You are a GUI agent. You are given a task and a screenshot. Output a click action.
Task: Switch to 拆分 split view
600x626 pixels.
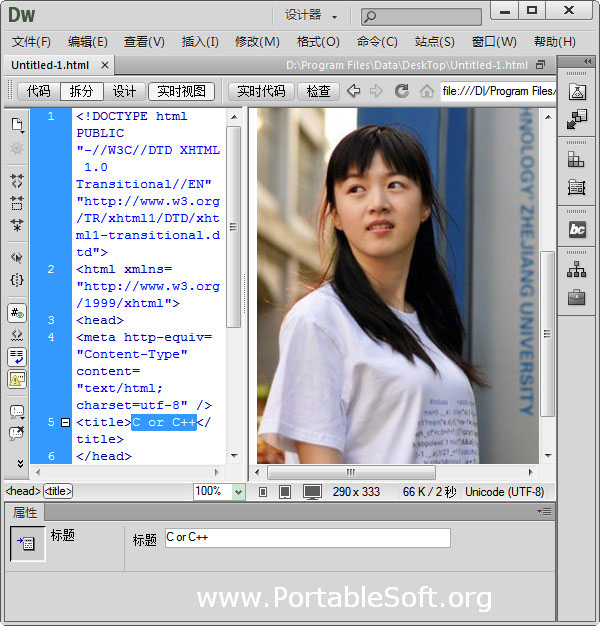[82, 91]
